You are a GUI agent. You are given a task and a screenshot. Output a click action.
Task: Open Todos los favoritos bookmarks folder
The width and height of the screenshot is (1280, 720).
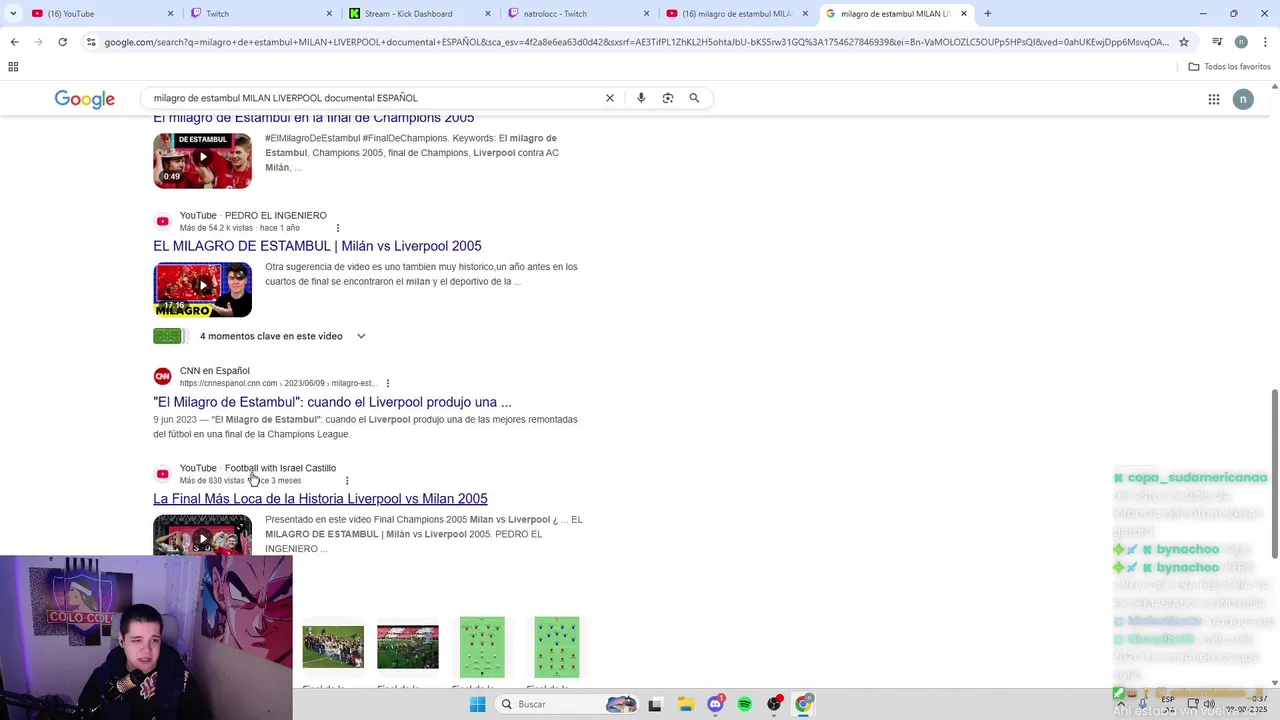(x=1229, y=67)
